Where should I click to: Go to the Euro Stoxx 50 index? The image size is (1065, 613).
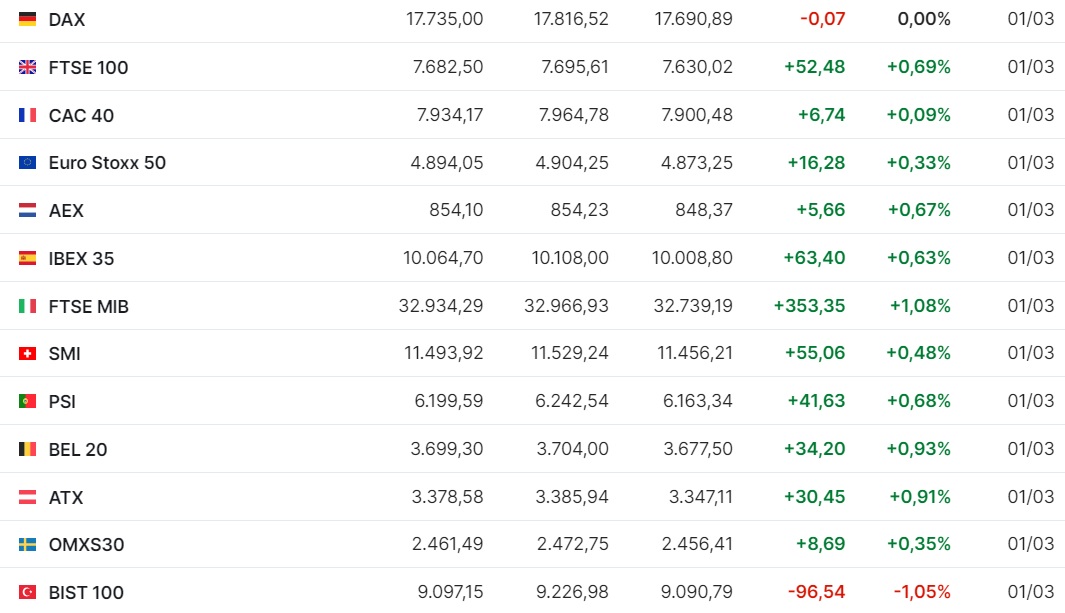tap(107, 163)
